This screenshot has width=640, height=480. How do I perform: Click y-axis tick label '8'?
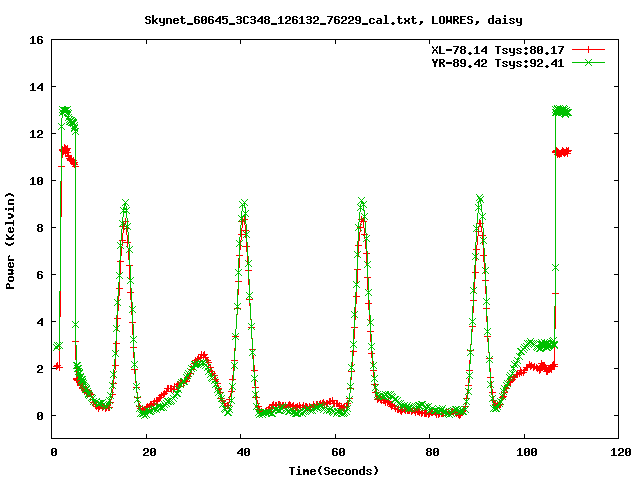(x=40, y=228)
